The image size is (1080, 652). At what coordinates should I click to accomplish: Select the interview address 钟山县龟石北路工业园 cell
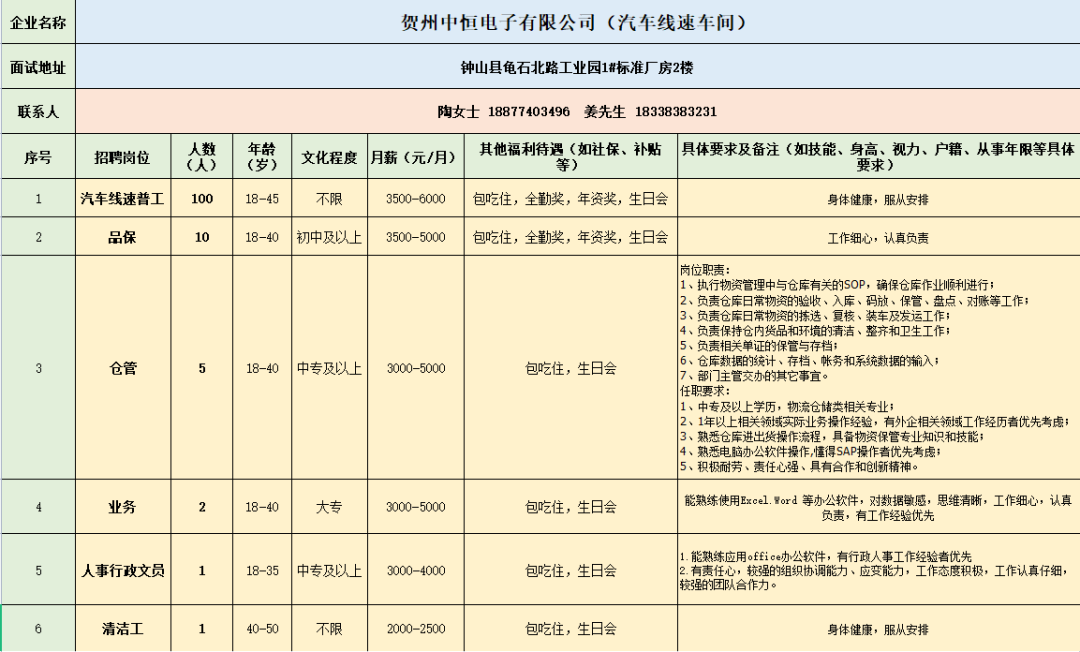[578, 66]
